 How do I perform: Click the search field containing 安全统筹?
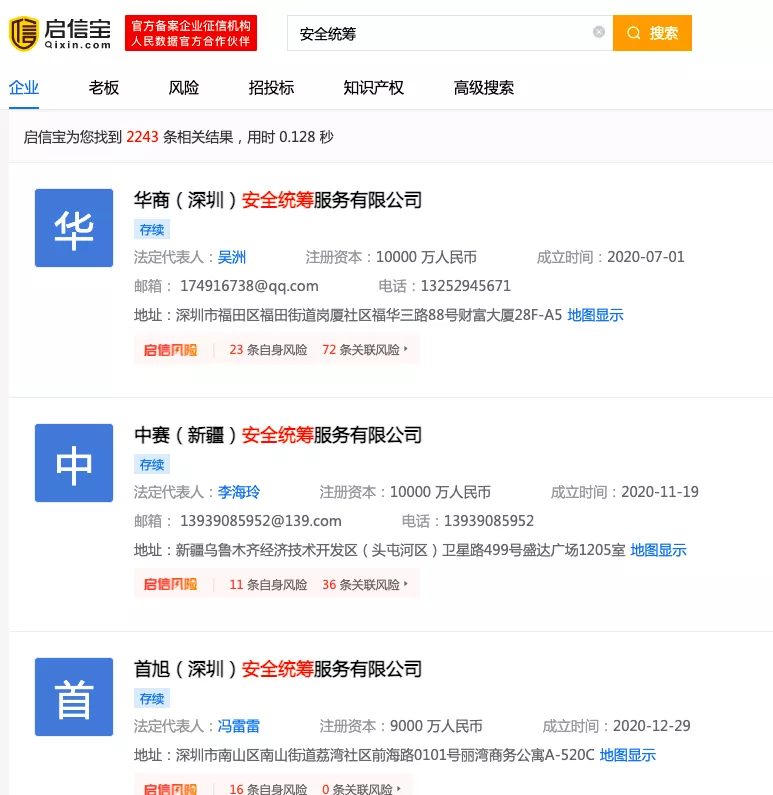450,33
